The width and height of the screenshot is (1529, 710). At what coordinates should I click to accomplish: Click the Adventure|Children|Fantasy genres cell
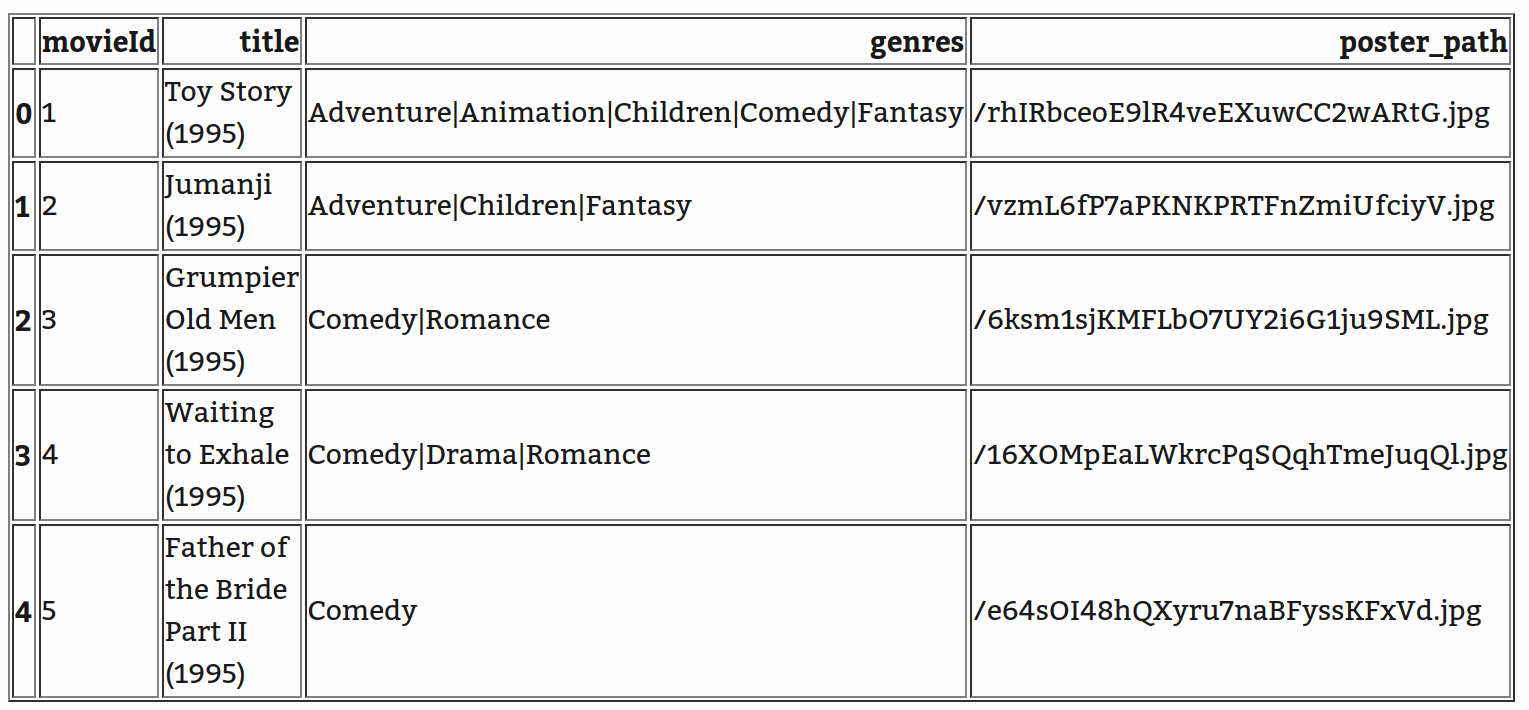coord(500,206)
